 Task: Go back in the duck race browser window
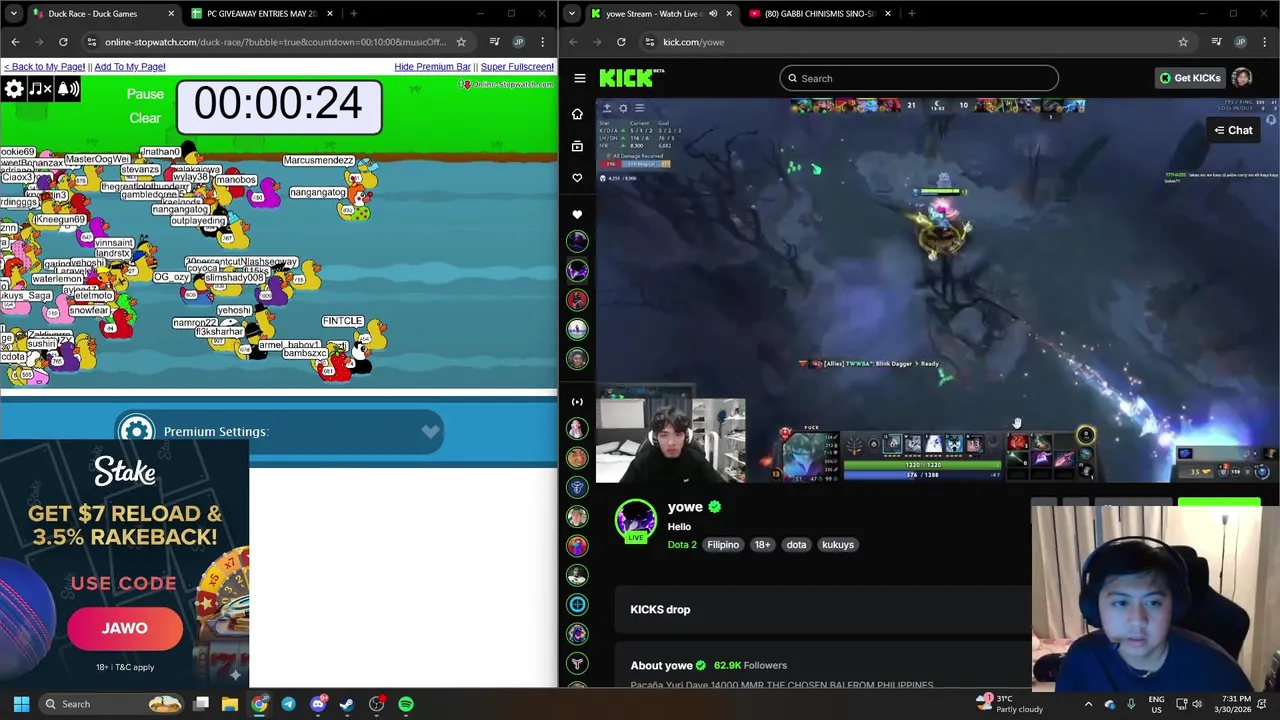pyautogui.click(x=15, y=42)
